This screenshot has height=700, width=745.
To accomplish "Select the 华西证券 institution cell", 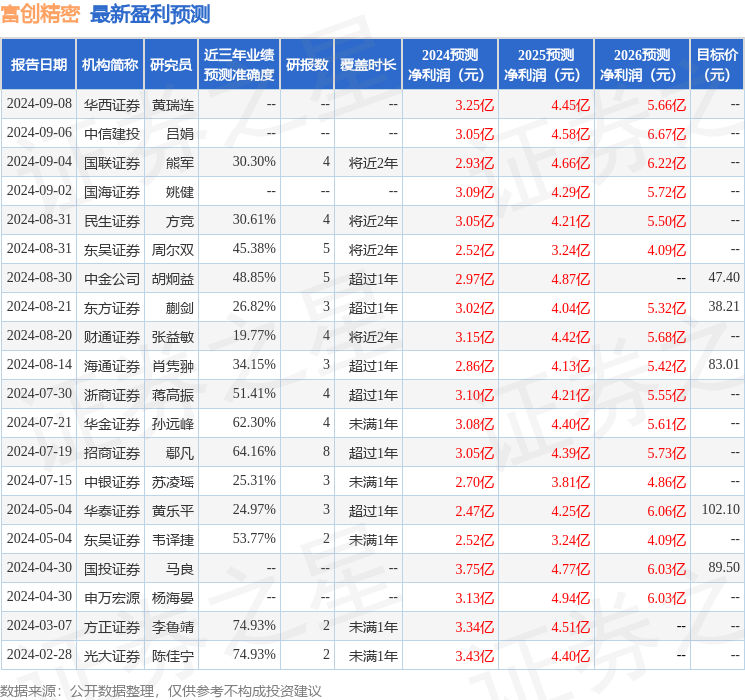I will pos(112,105).
